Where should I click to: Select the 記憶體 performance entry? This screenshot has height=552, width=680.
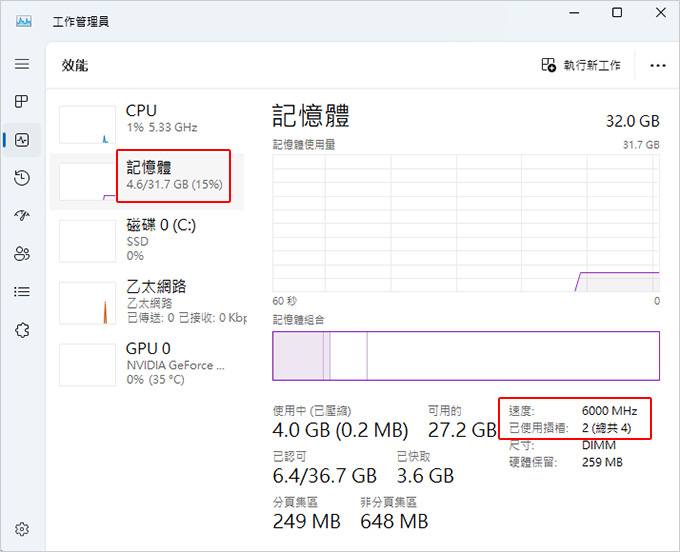(x=147, y=181)
